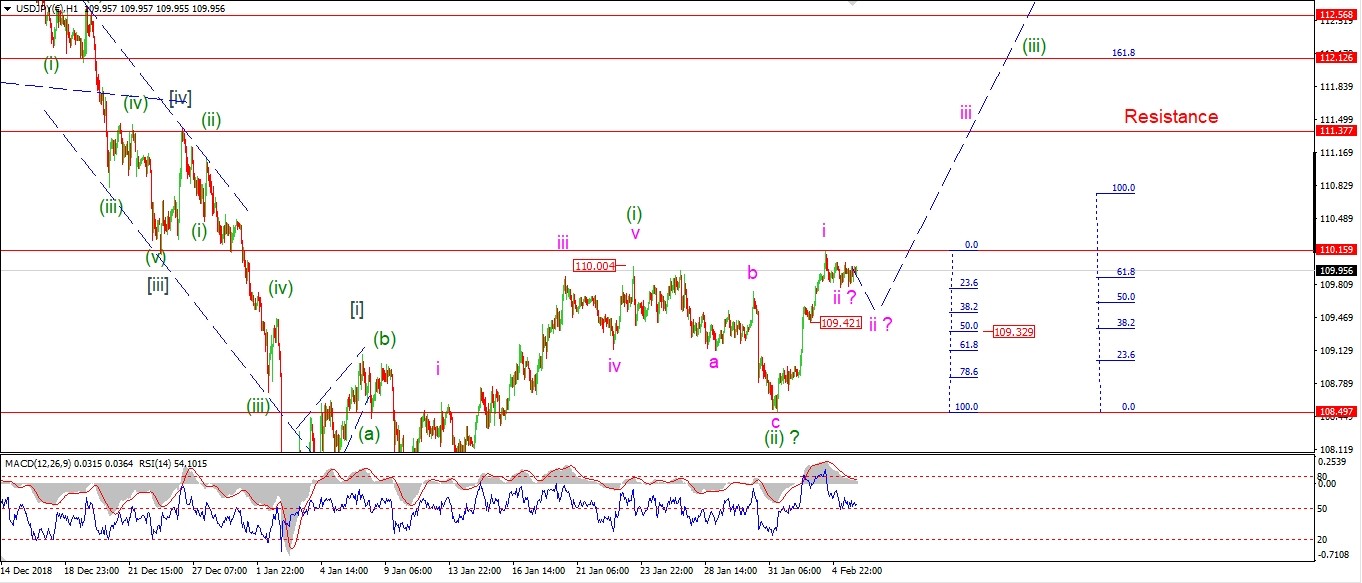Click the bracketed [i] wave label

(356, 308)
